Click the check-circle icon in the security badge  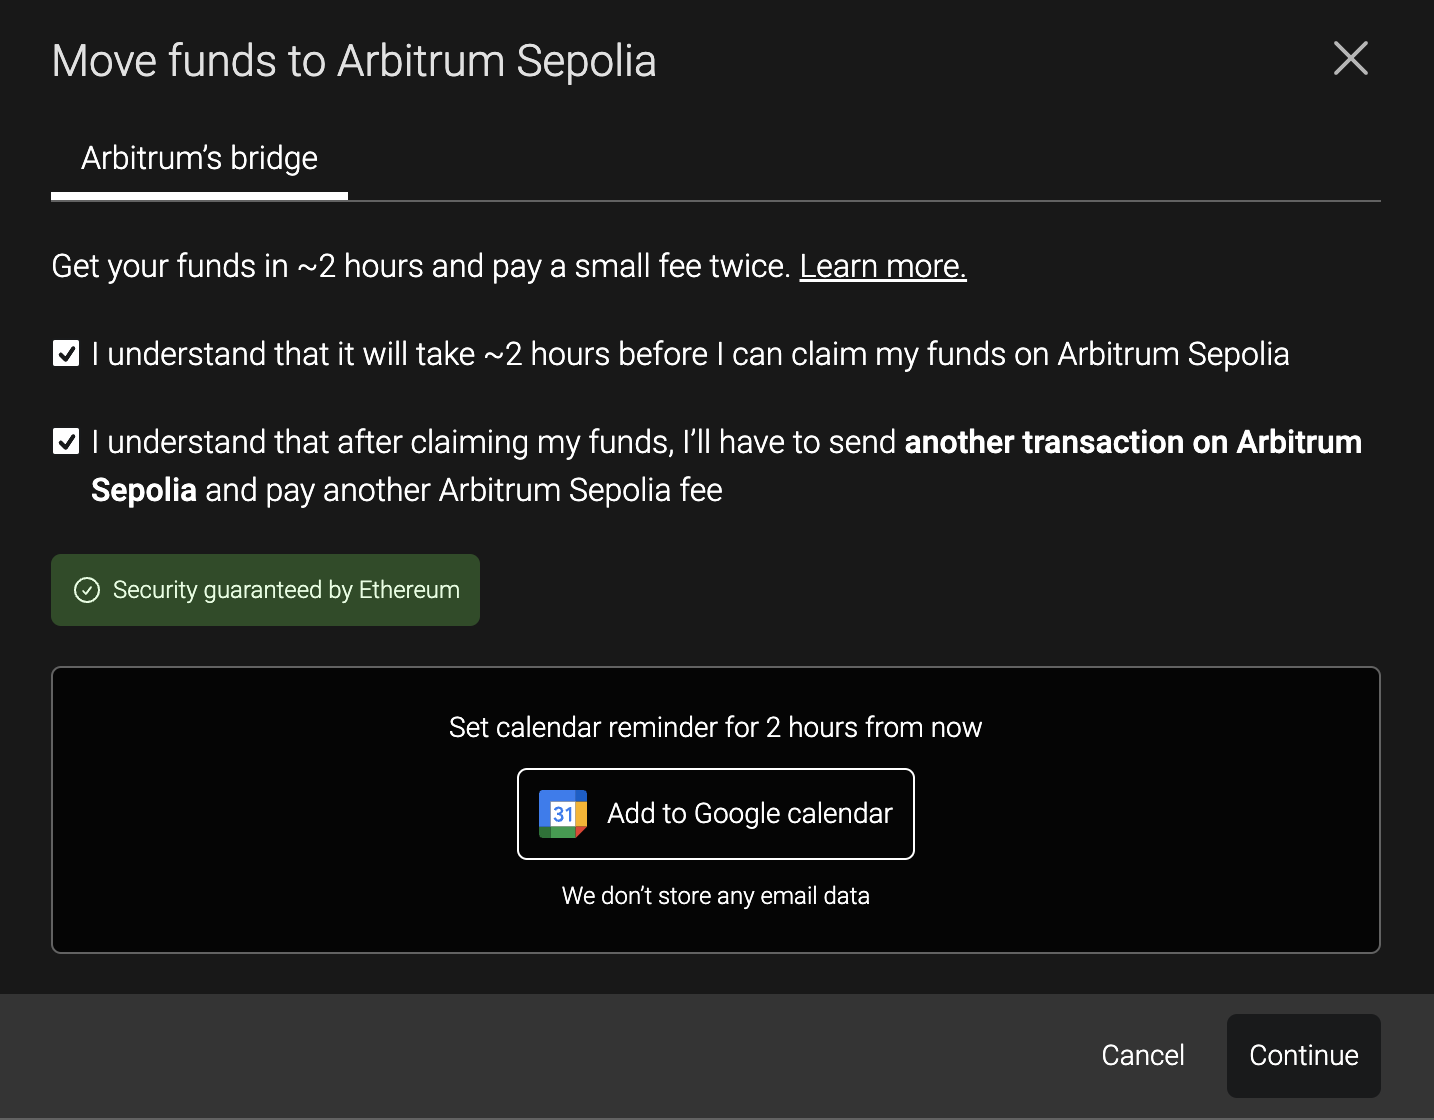coord(87,590)
